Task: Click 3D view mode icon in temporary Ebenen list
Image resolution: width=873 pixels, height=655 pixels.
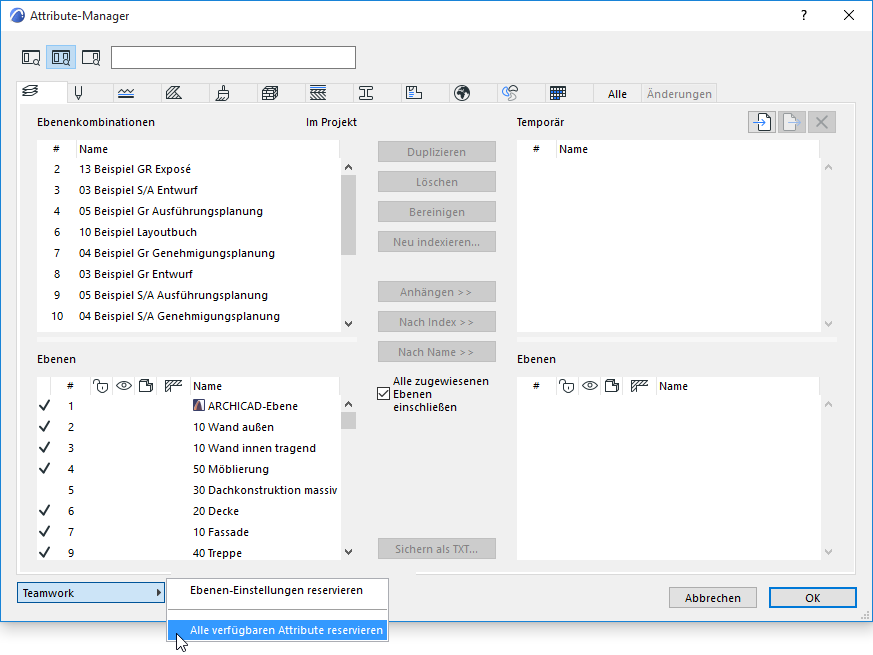Action: coord(612,385)
